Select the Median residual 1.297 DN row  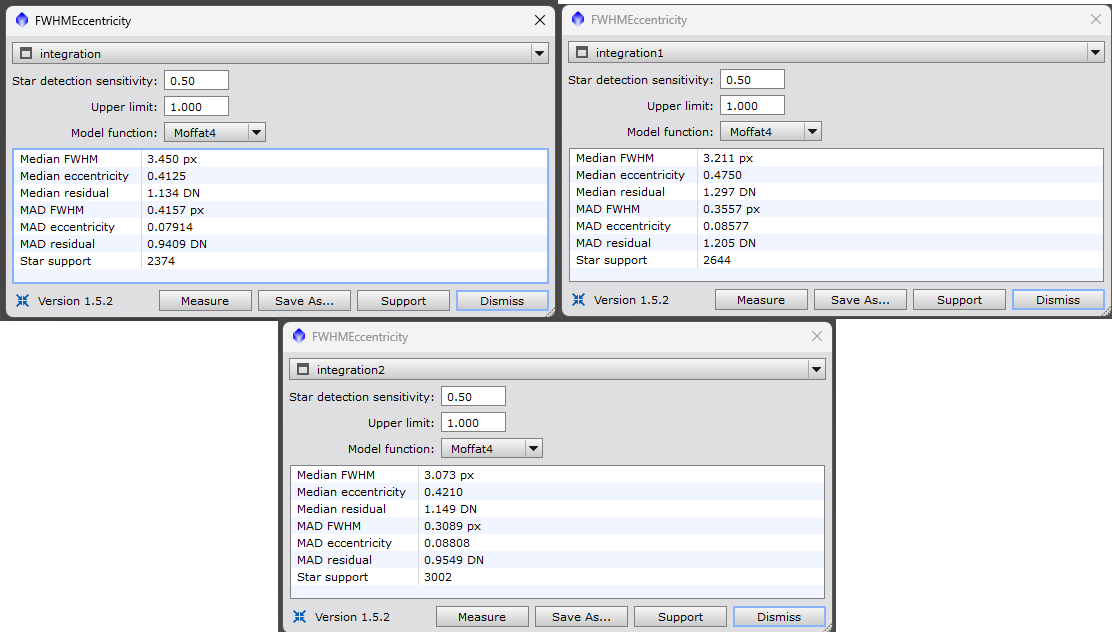pyautogui.click(x=837, y=192)
